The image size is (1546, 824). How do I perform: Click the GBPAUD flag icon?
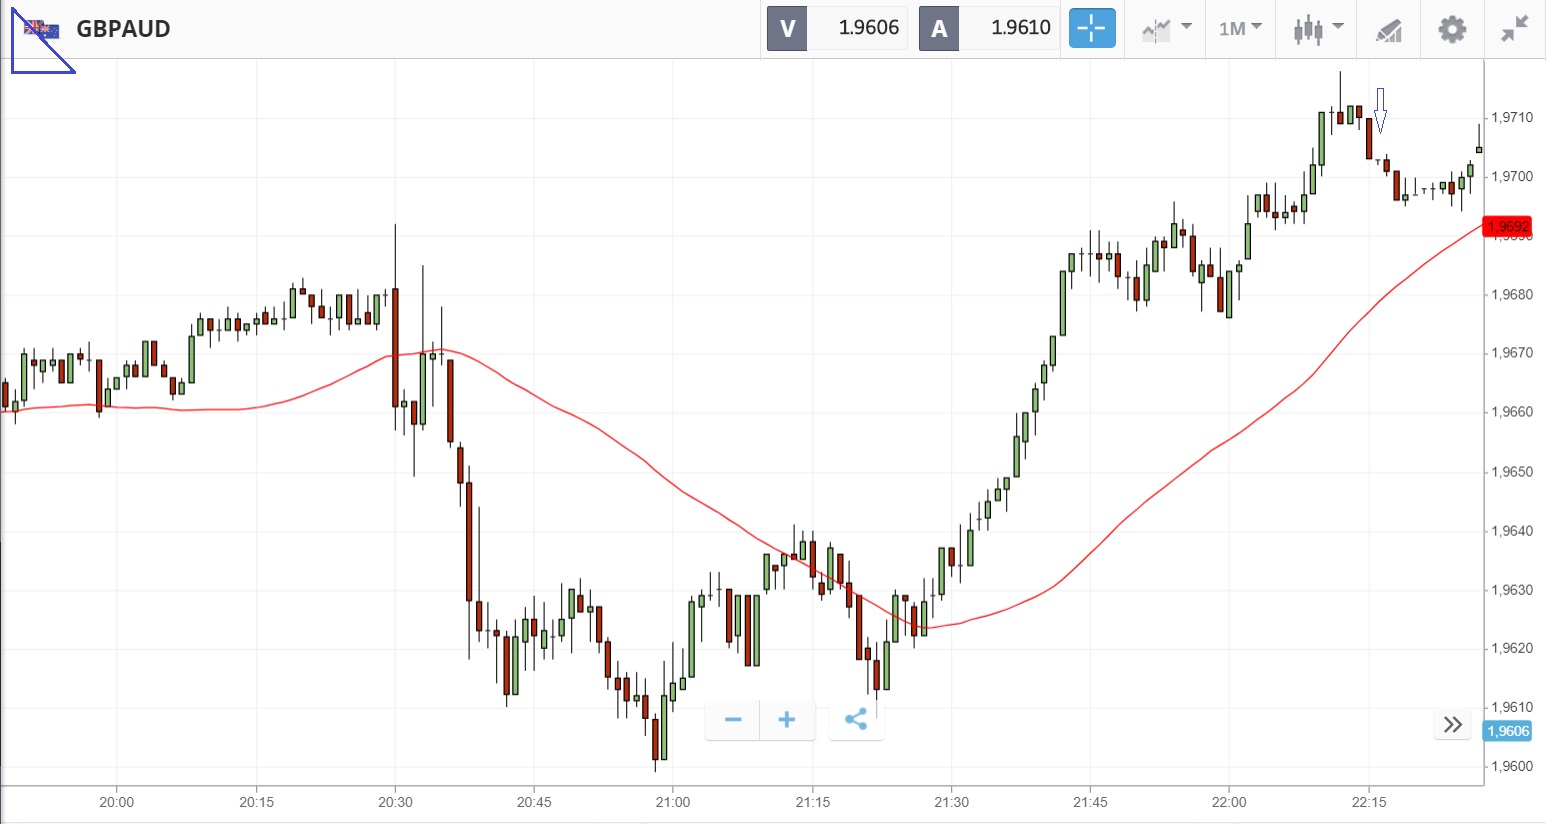click(x=41, y=29)
